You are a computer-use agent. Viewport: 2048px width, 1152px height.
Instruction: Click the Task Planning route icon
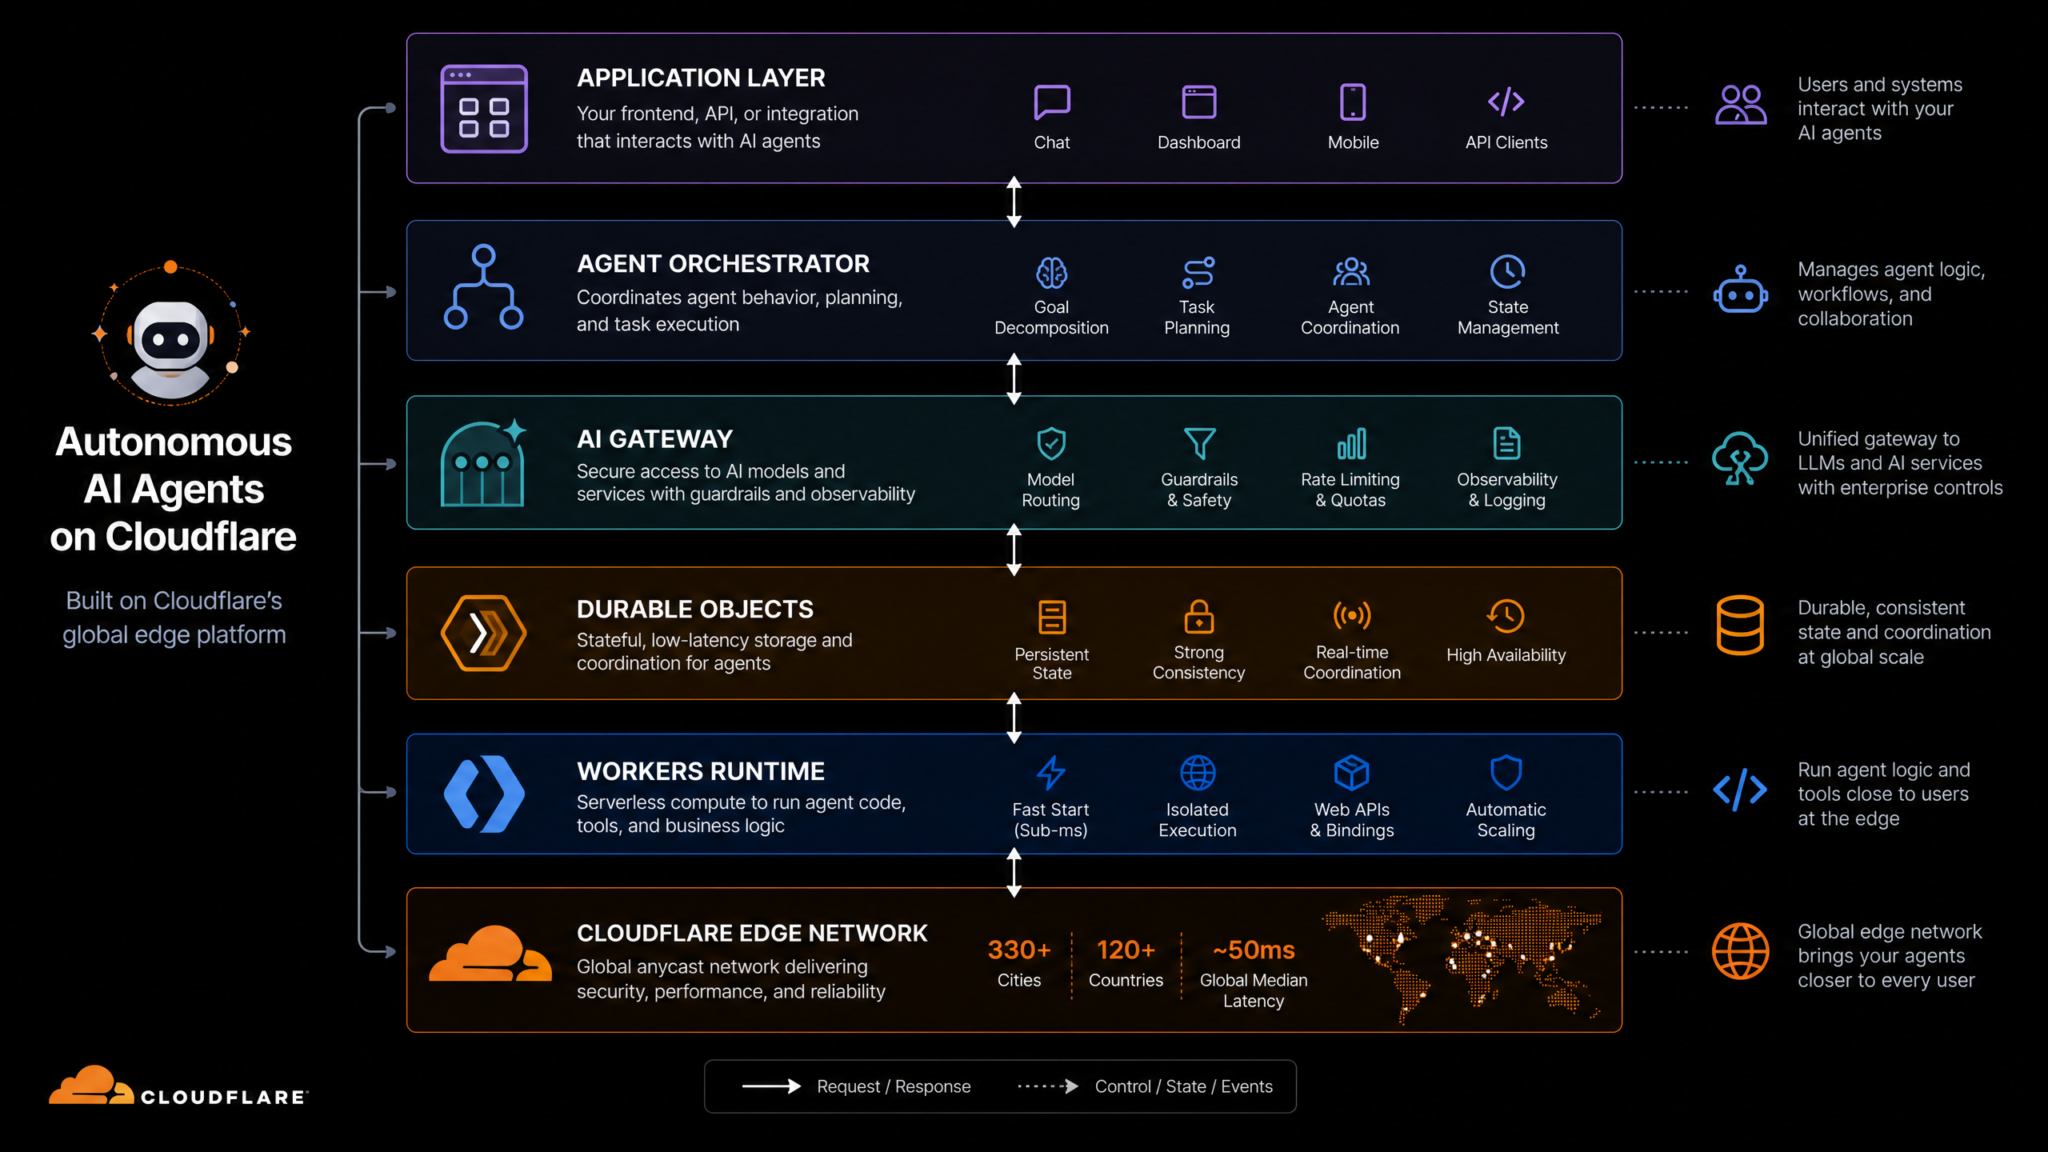(1197, 272)
